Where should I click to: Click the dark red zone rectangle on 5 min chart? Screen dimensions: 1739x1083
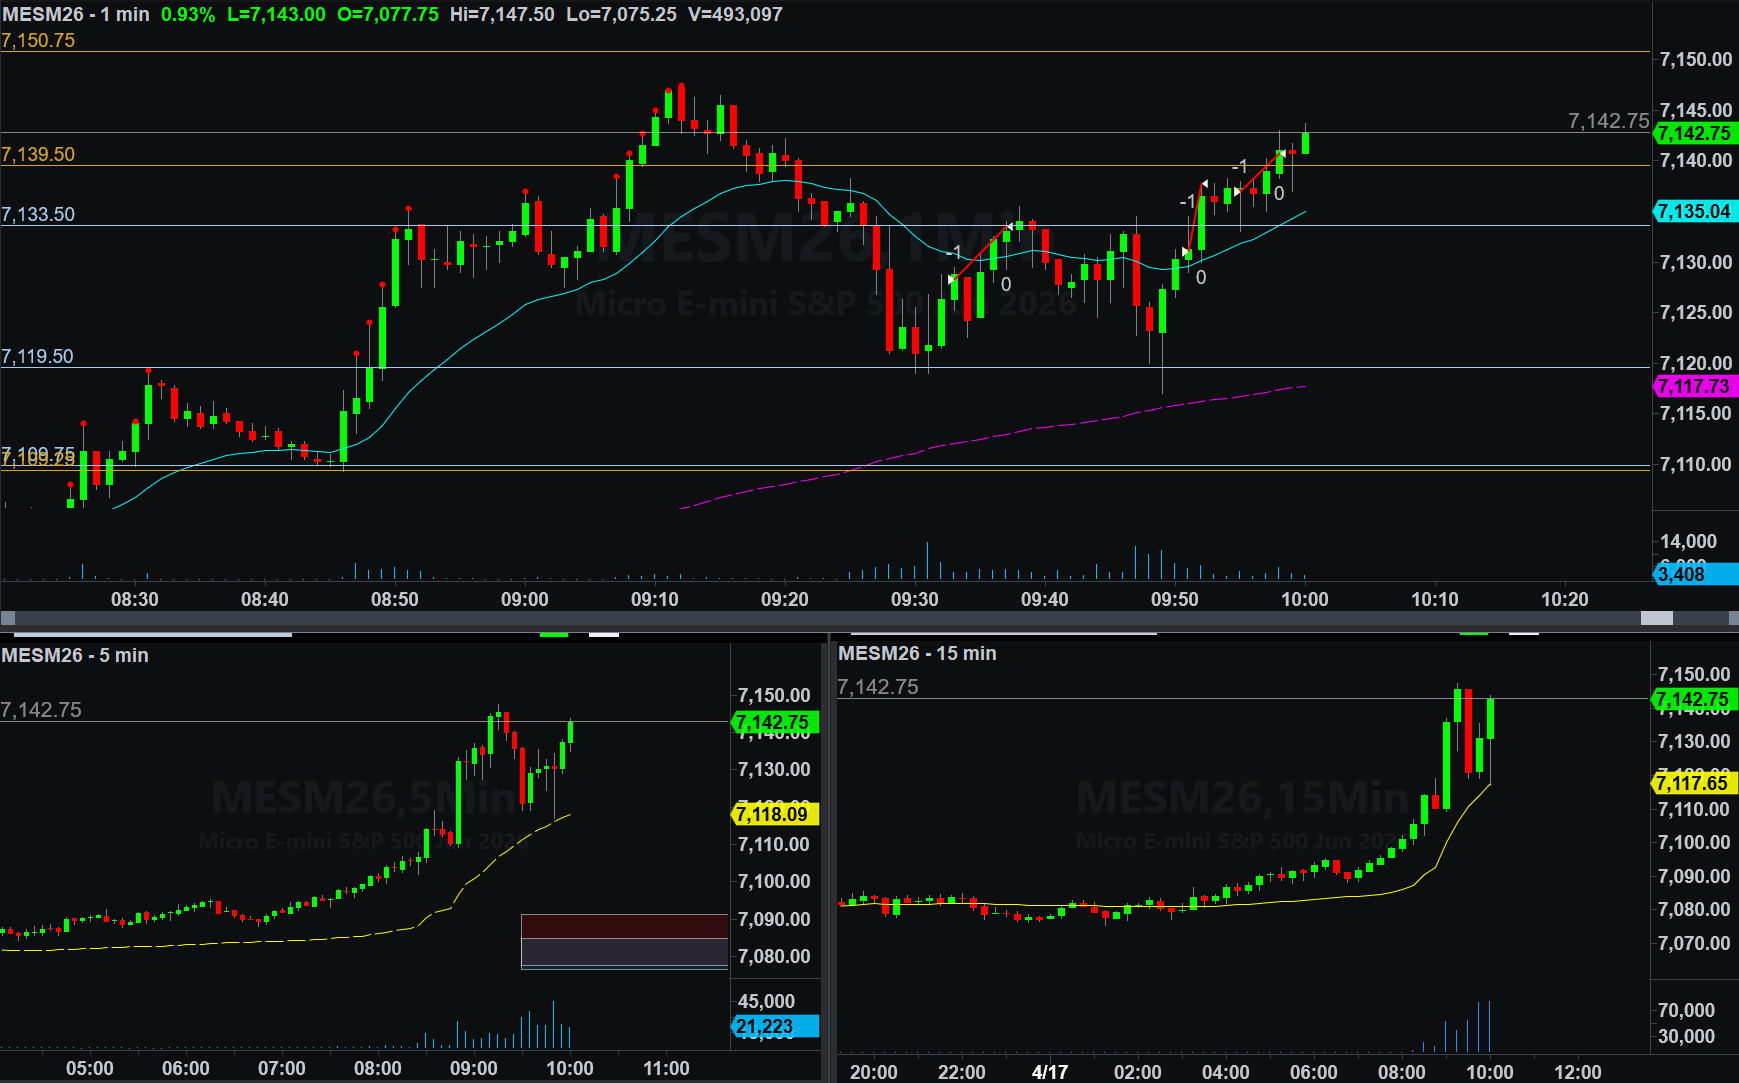[x=624, y=926]
